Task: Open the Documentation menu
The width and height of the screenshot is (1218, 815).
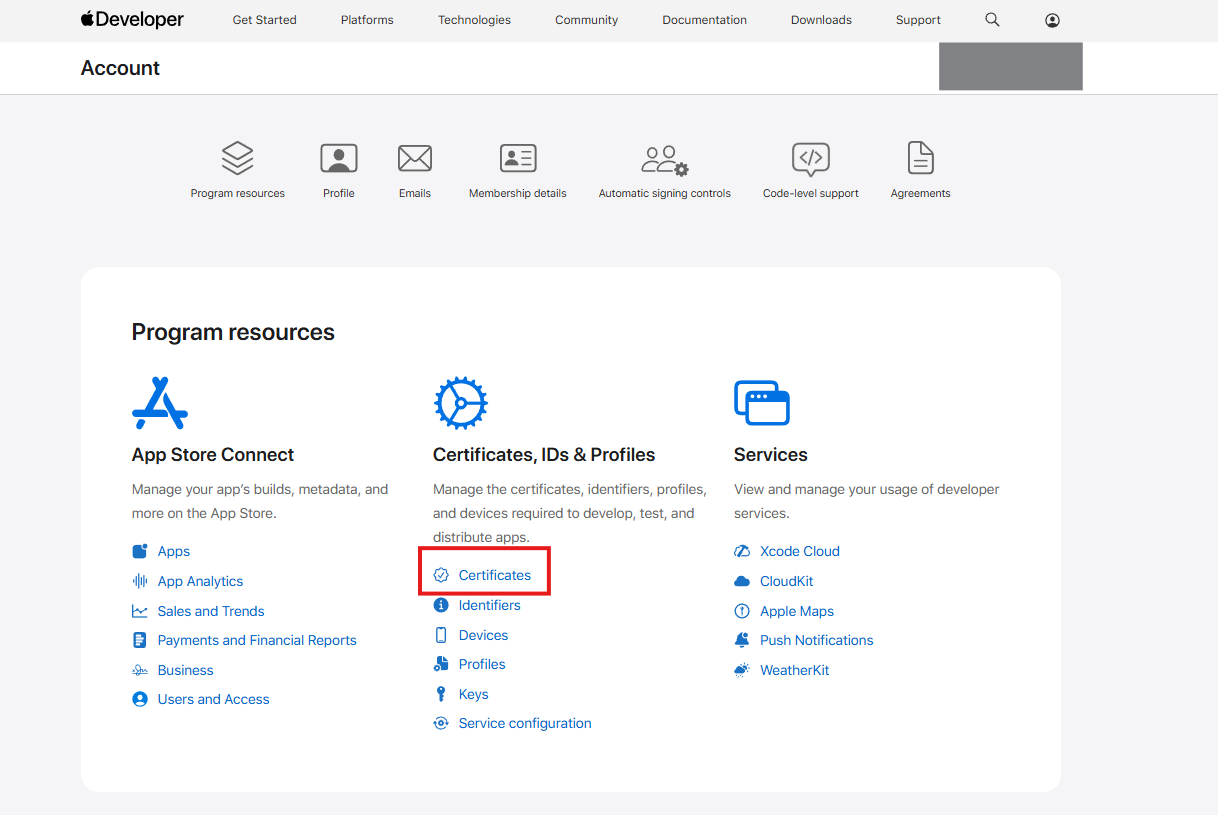Action: tap(705, 20)
